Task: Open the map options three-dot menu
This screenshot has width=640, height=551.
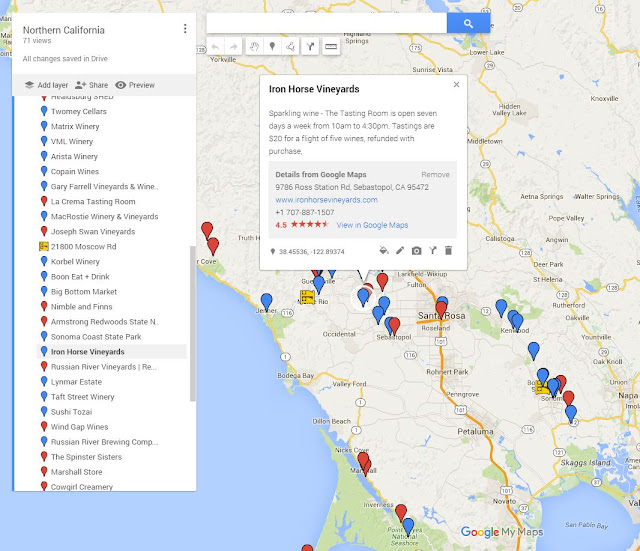Action: [185, 29]
